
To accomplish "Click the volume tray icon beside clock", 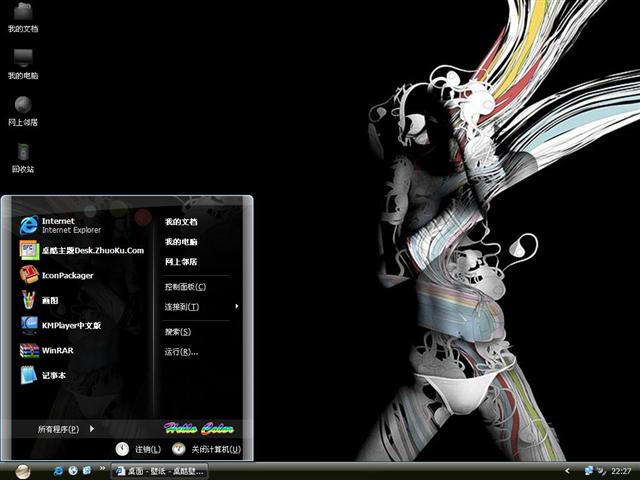I will [601, 471].
